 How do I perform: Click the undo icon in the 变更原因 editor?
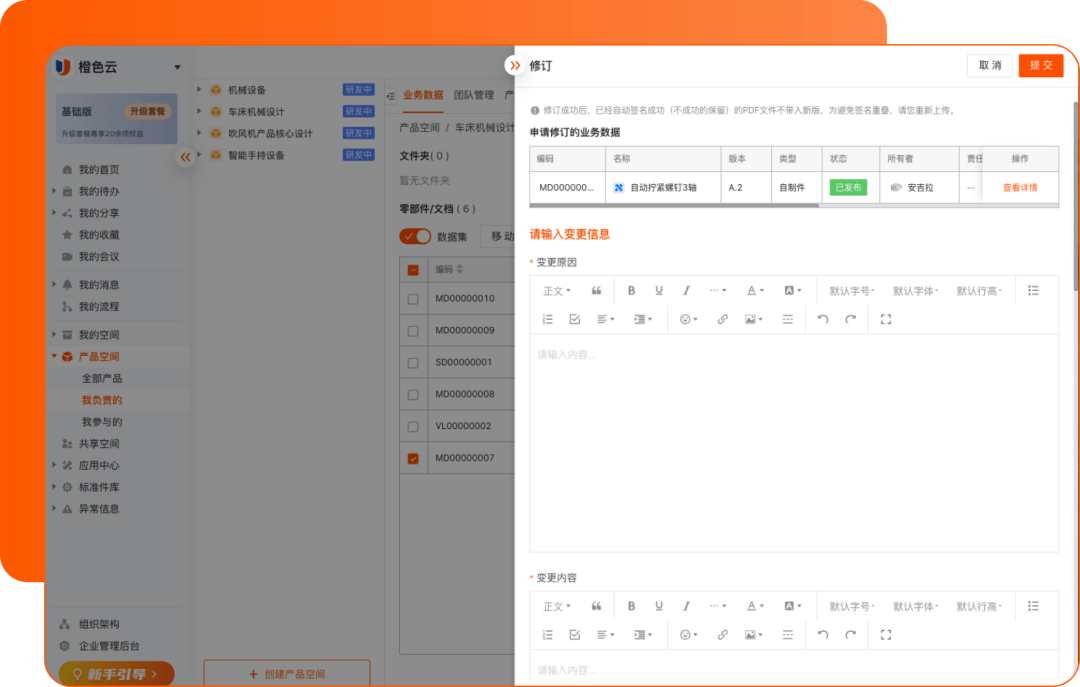[x=823, y=320]
